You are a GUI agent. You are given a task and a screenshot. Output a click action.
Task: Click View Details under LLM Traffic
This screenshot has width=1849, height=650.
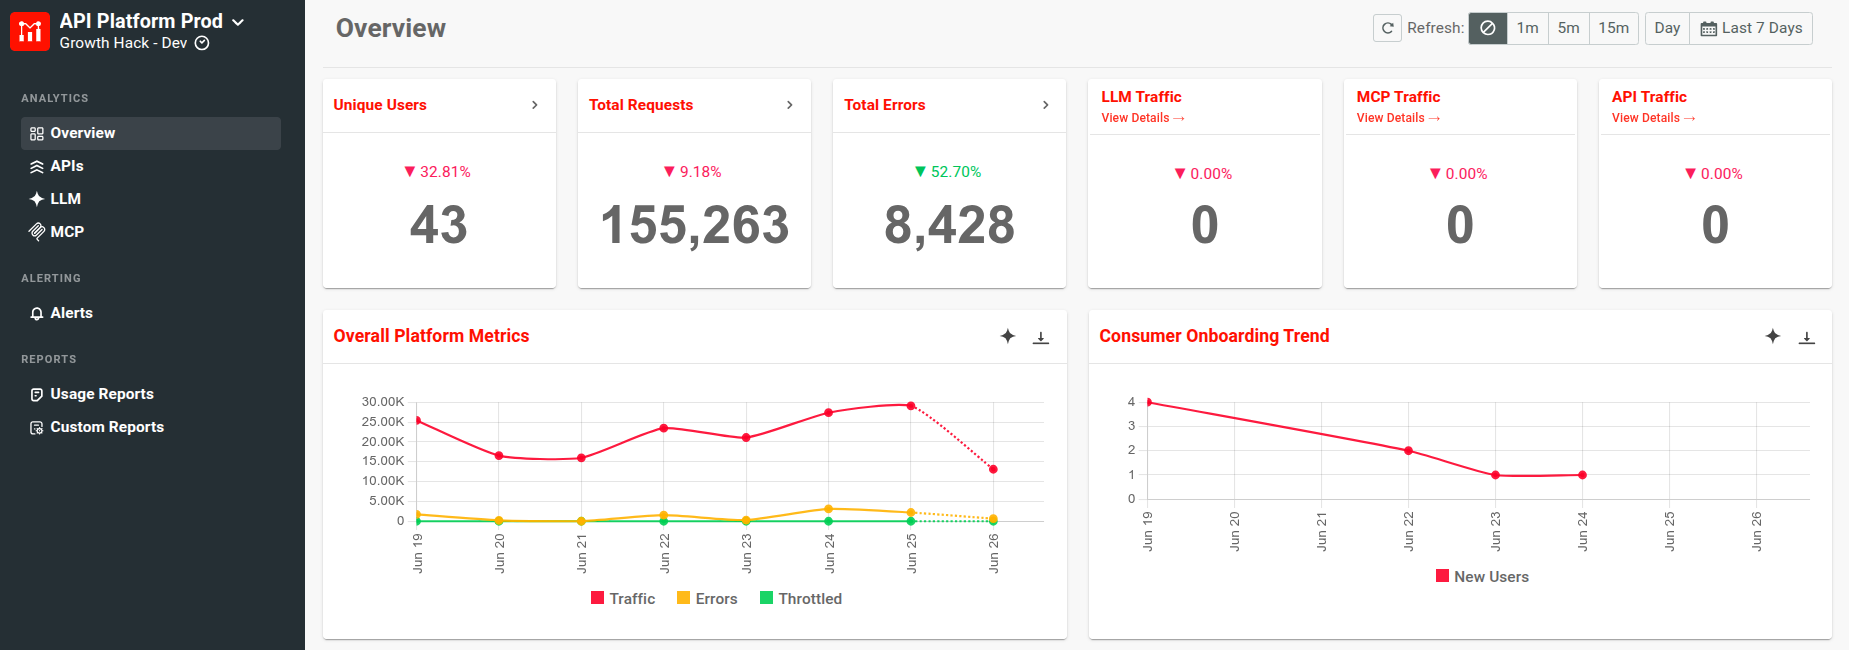tap(1143, 118)
